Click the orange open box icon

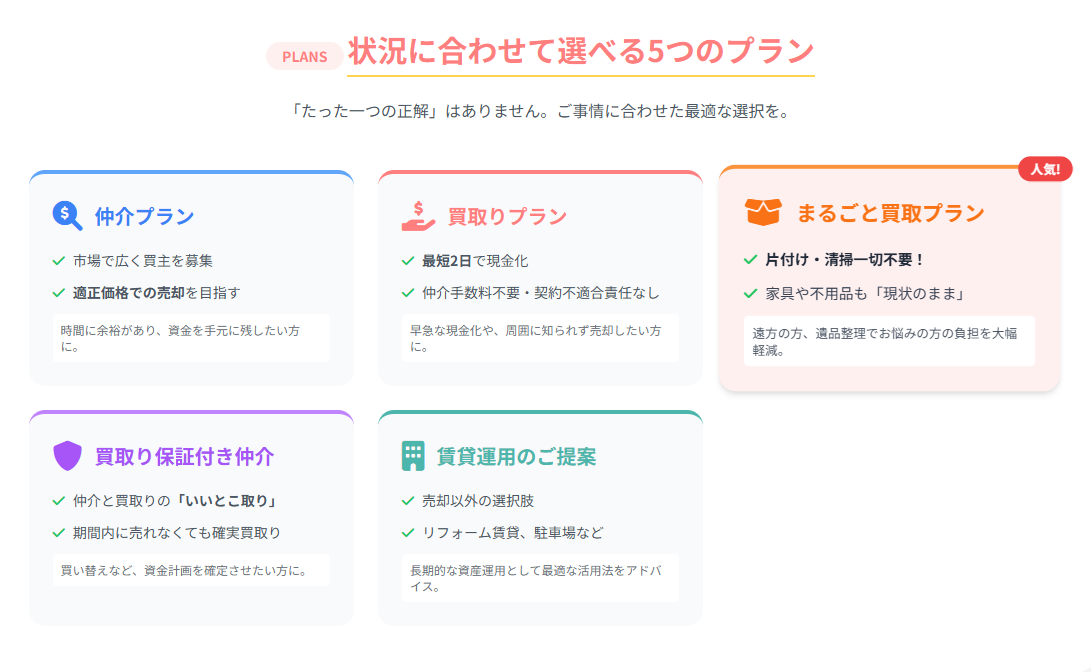point(763,212)
